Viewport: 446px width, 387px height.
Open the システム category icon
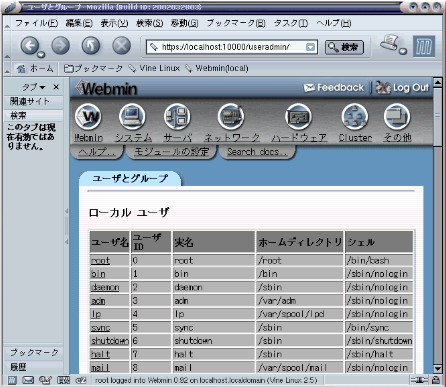click(x=133, y=117)
